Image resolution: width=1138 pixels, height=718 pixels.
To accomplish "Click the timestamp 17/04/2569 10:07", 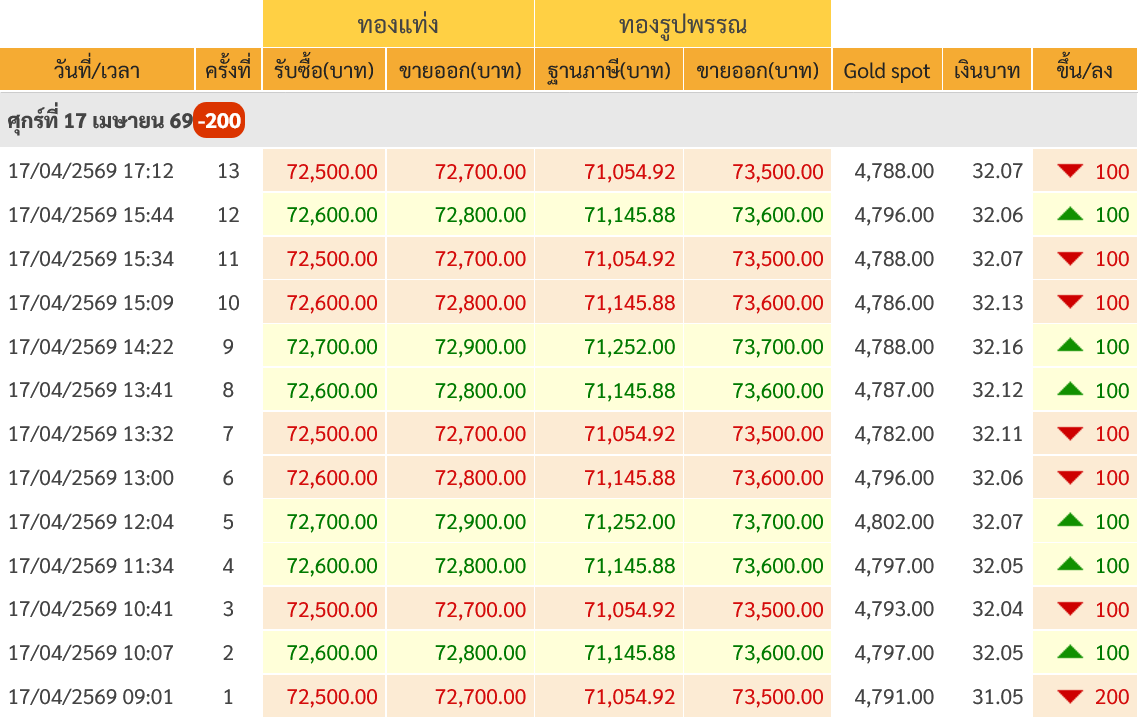I will pos(91,653).
